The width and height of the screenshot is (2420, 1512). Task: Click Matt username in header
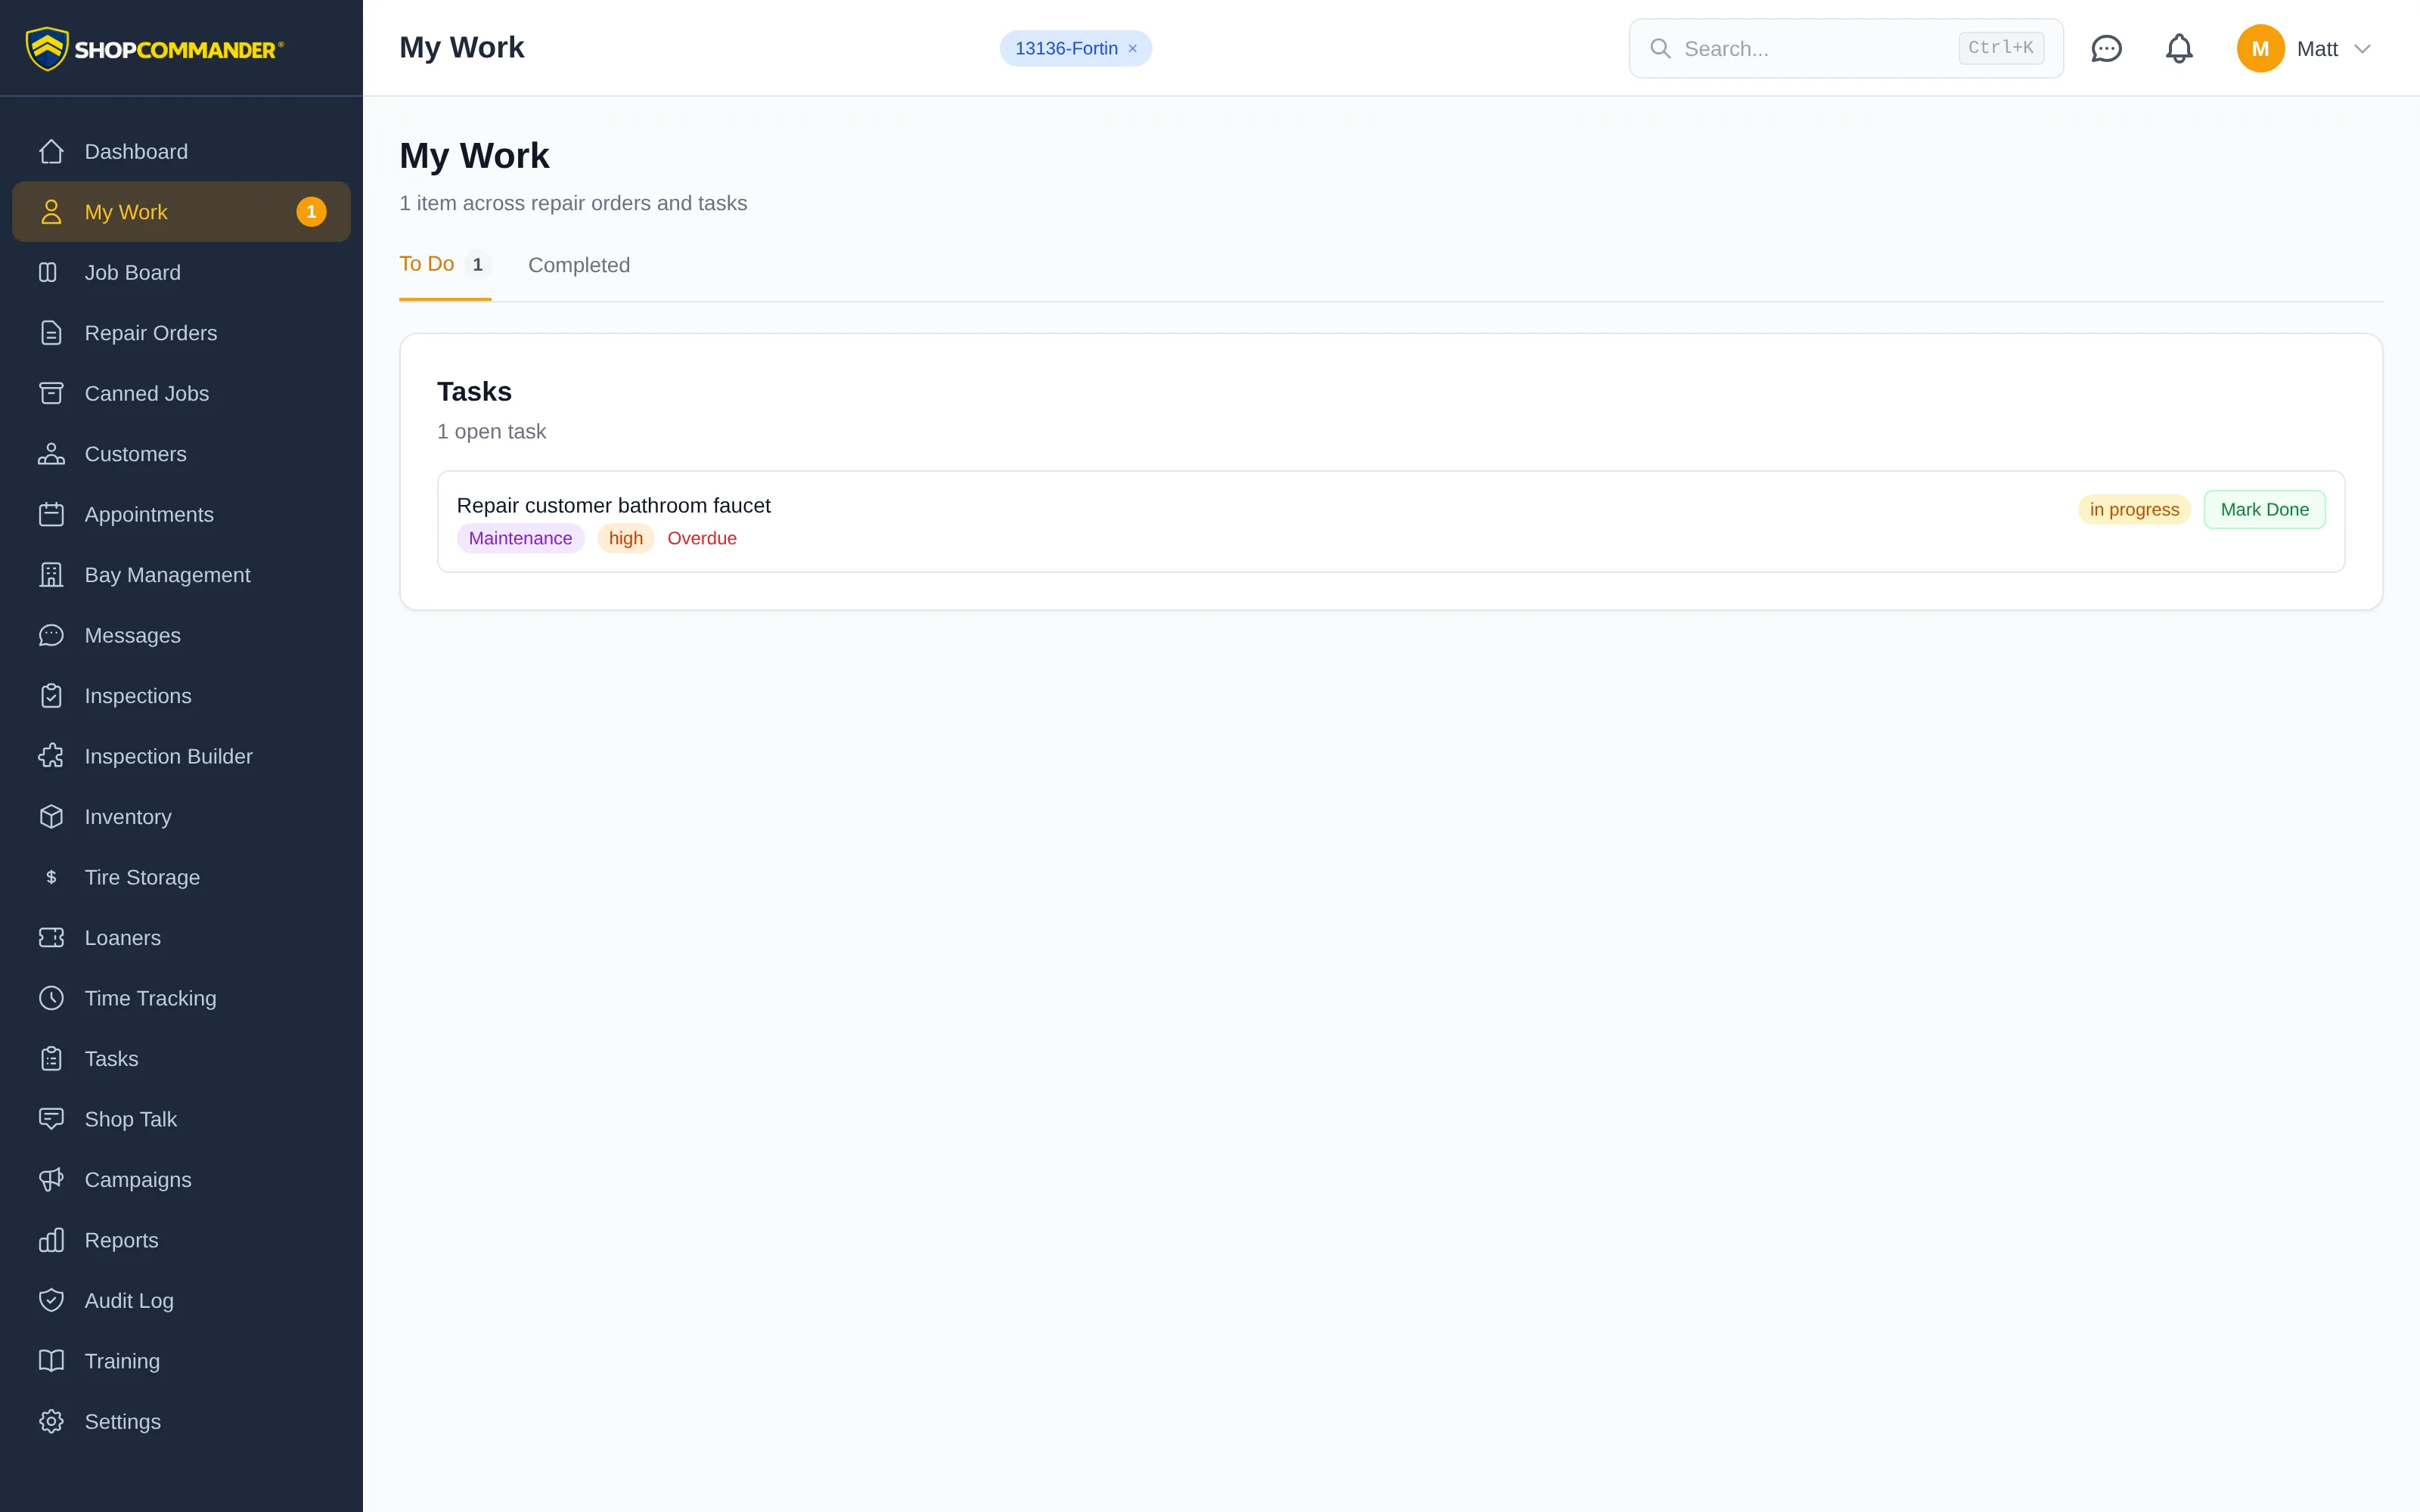tap(2317, 49)
